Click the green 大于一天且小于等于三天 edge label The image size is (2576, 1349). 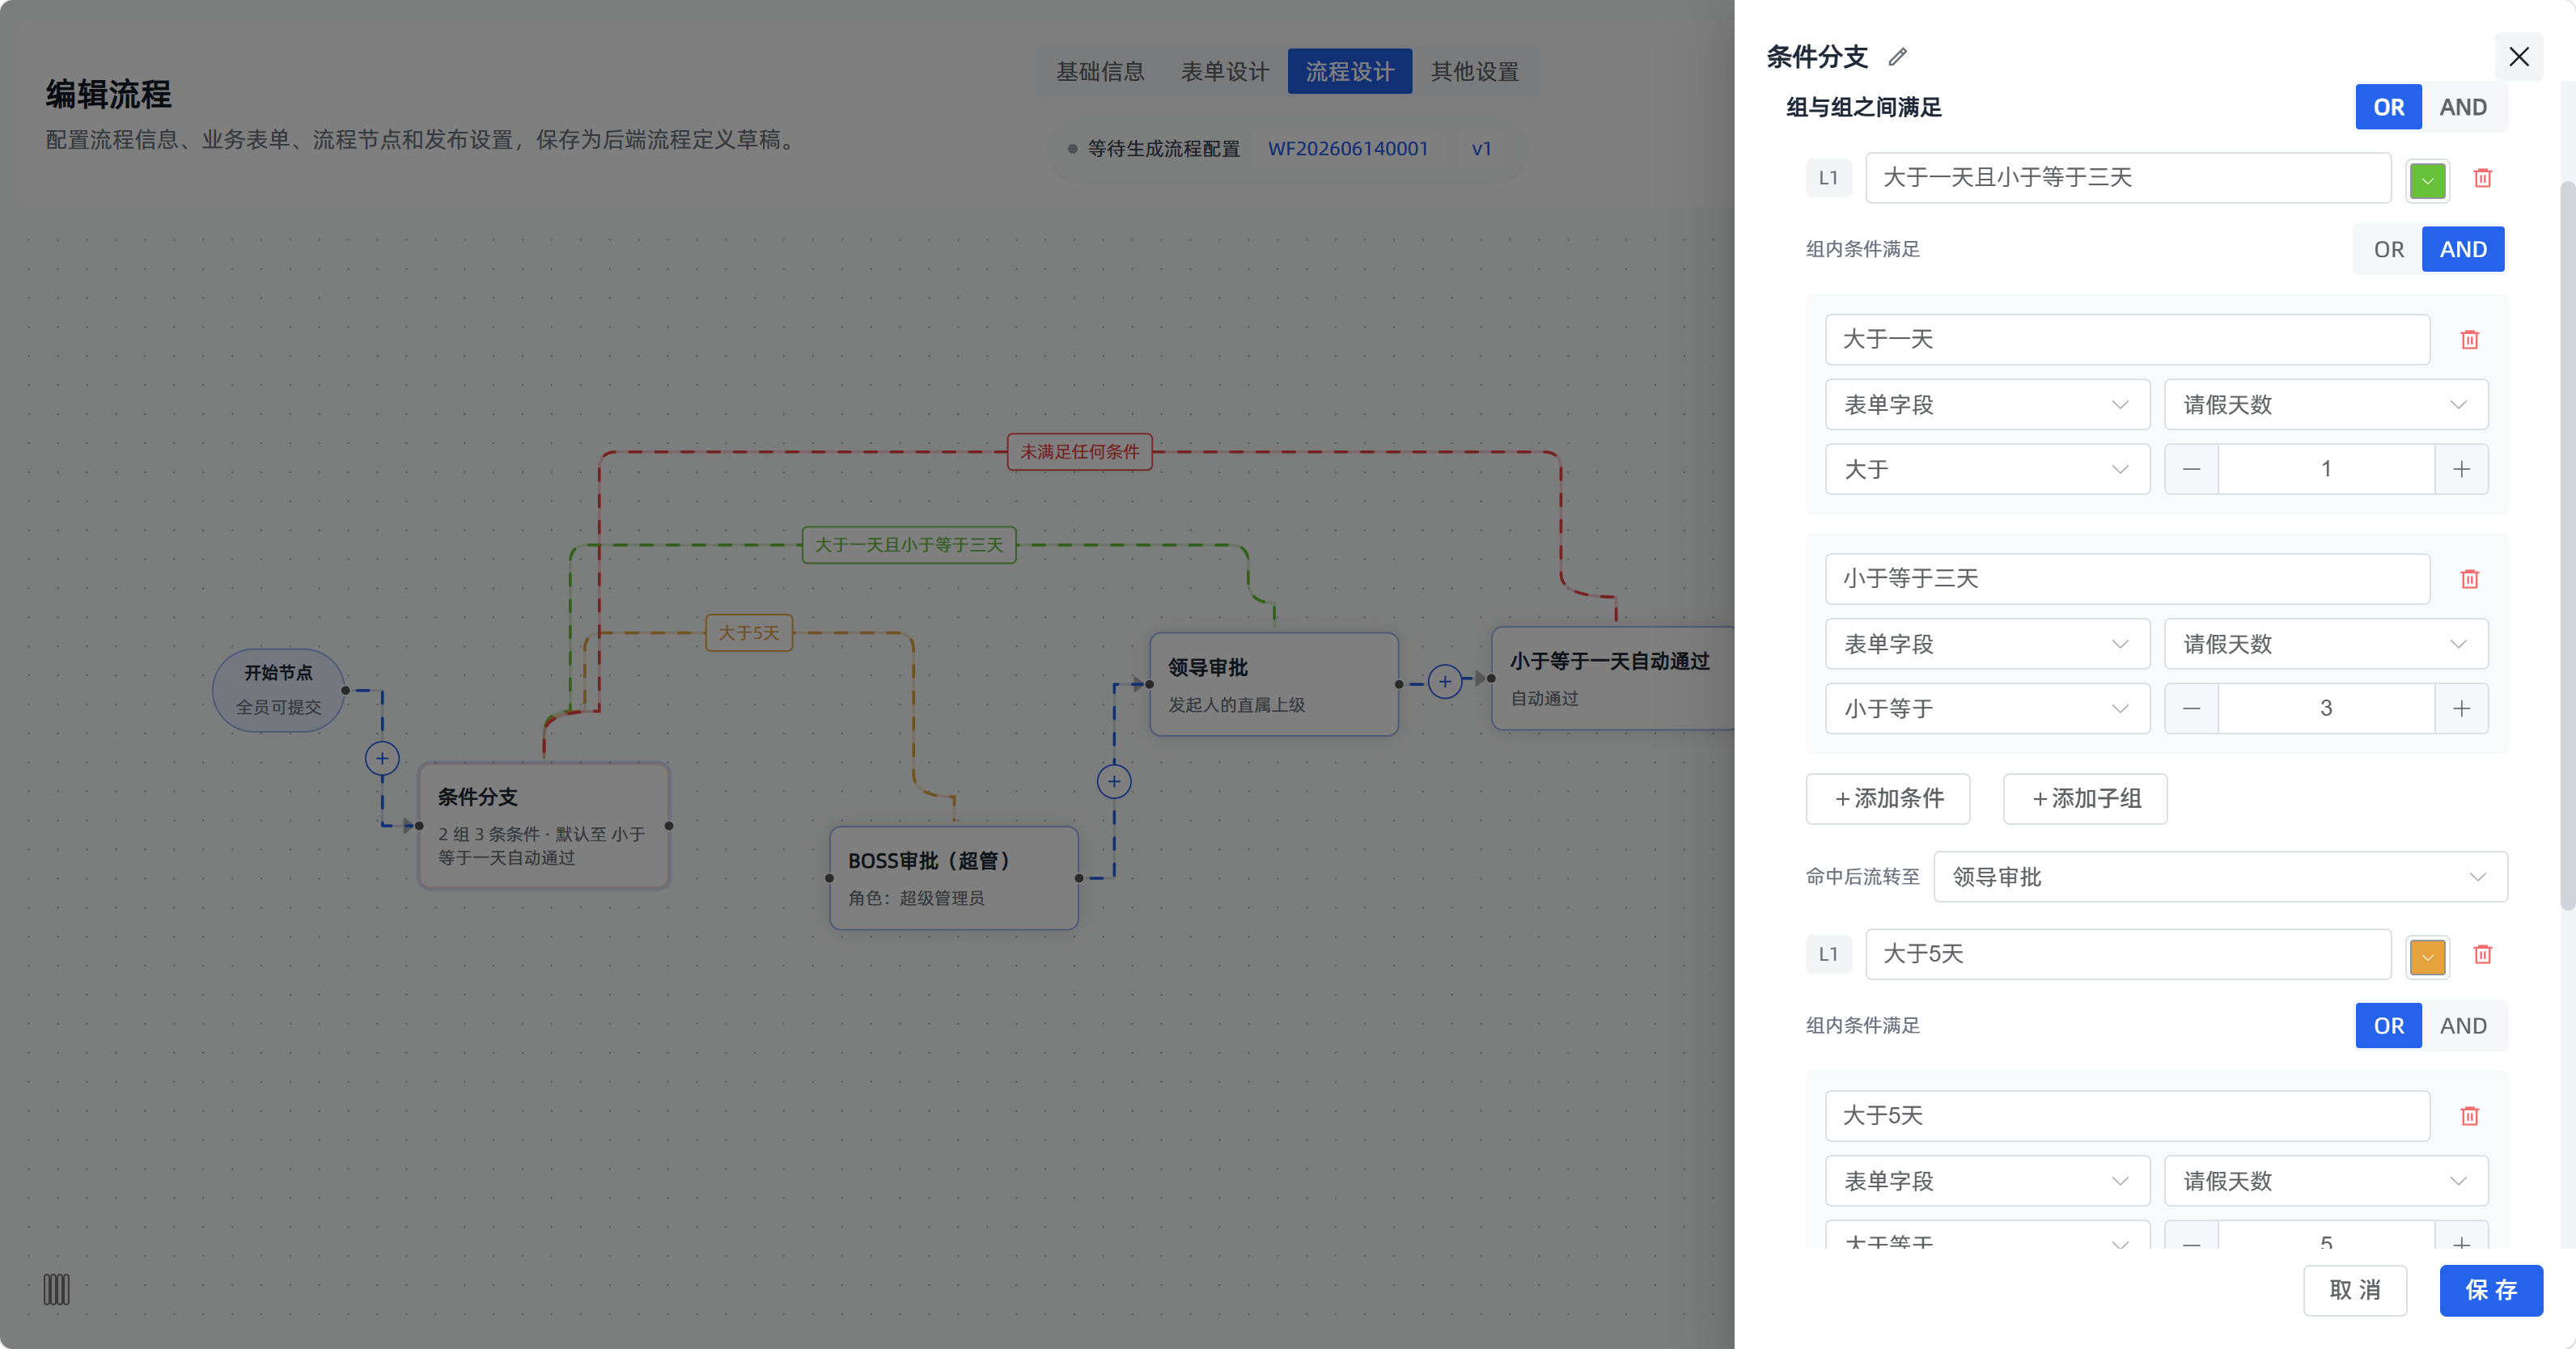pos(908,544)
